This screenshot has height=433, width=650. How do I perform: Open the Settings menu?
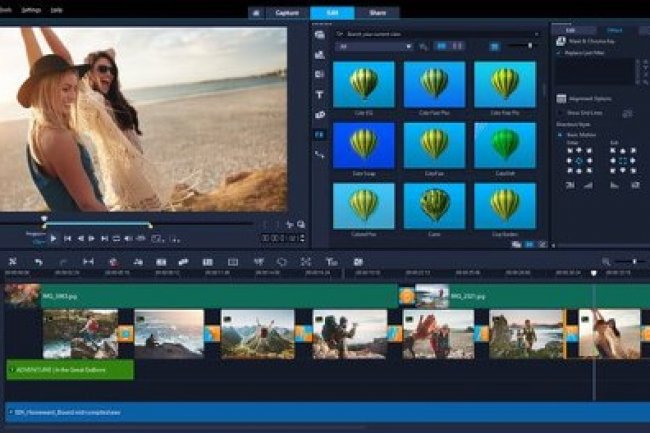coord(31,9)
